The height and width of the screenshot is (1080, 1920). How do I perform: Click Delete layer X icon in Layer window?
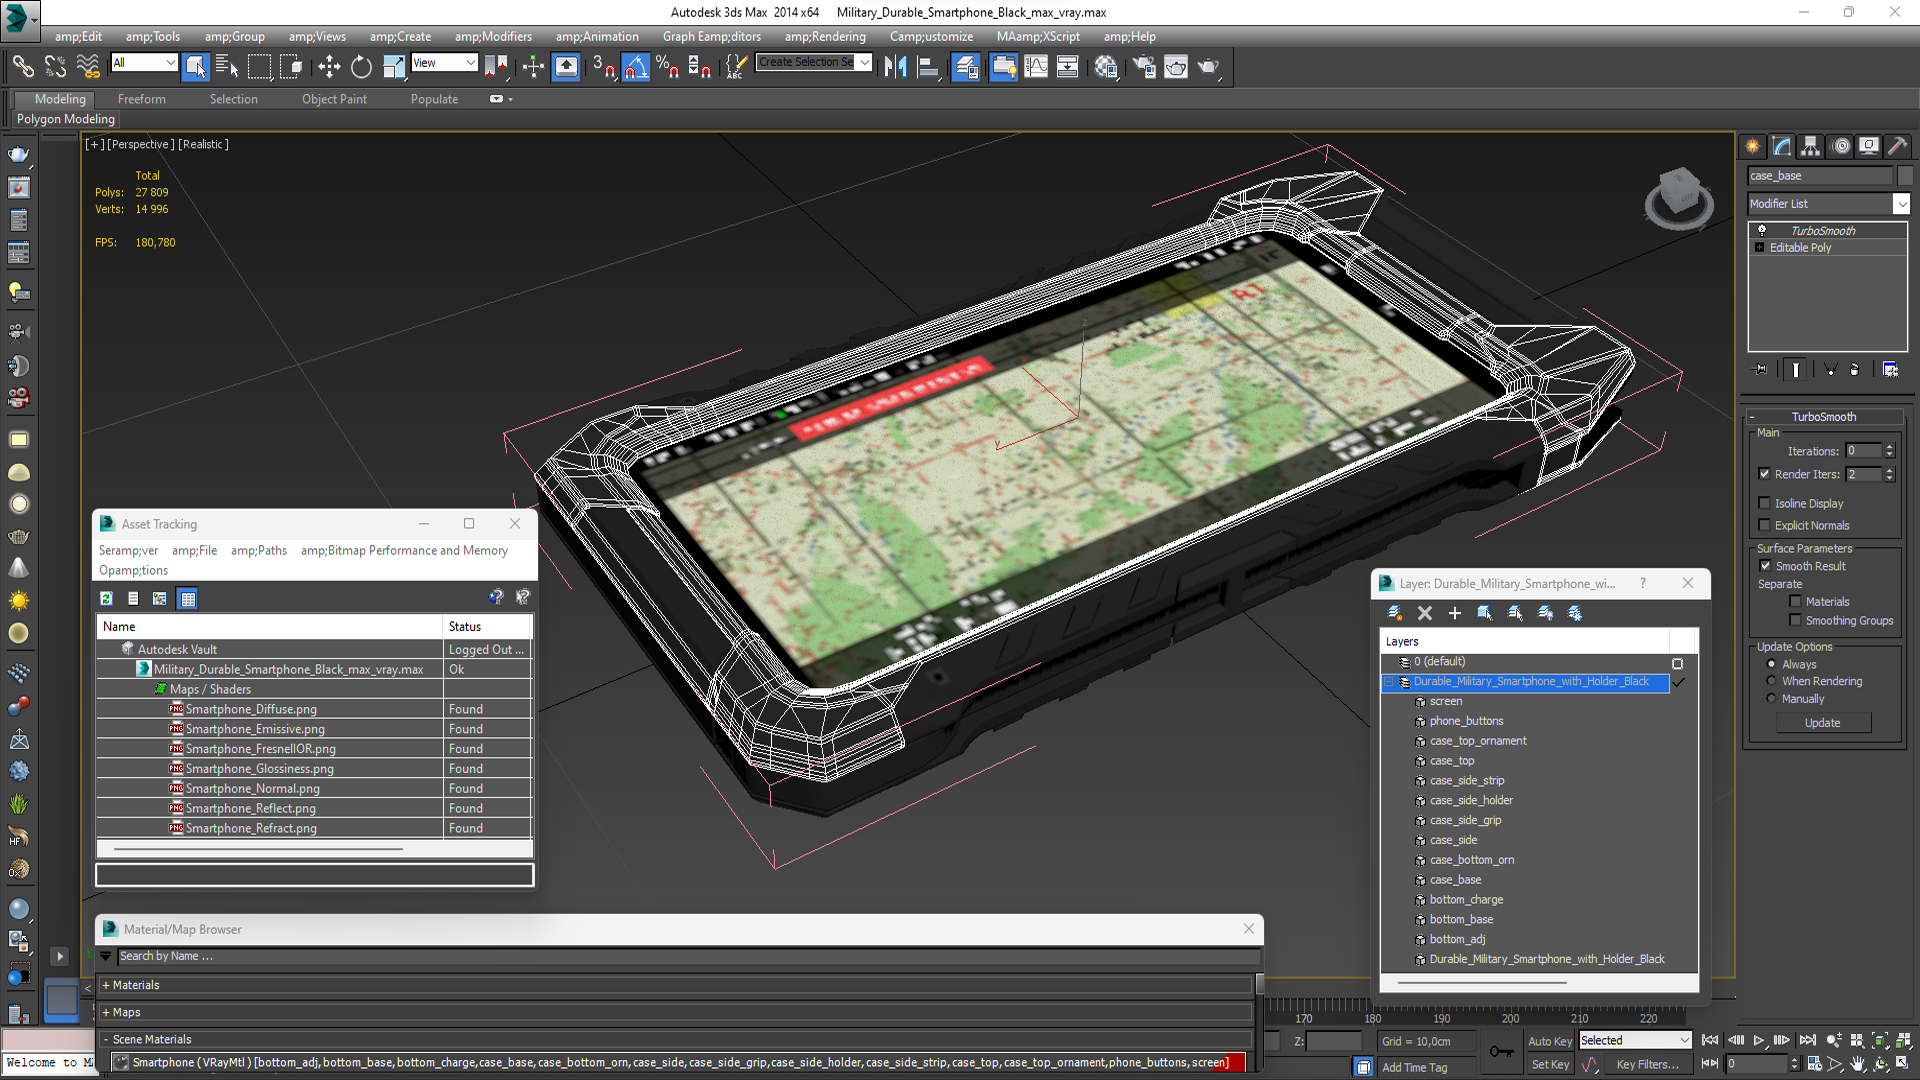pyautogui.click(x=1425, y=613)
